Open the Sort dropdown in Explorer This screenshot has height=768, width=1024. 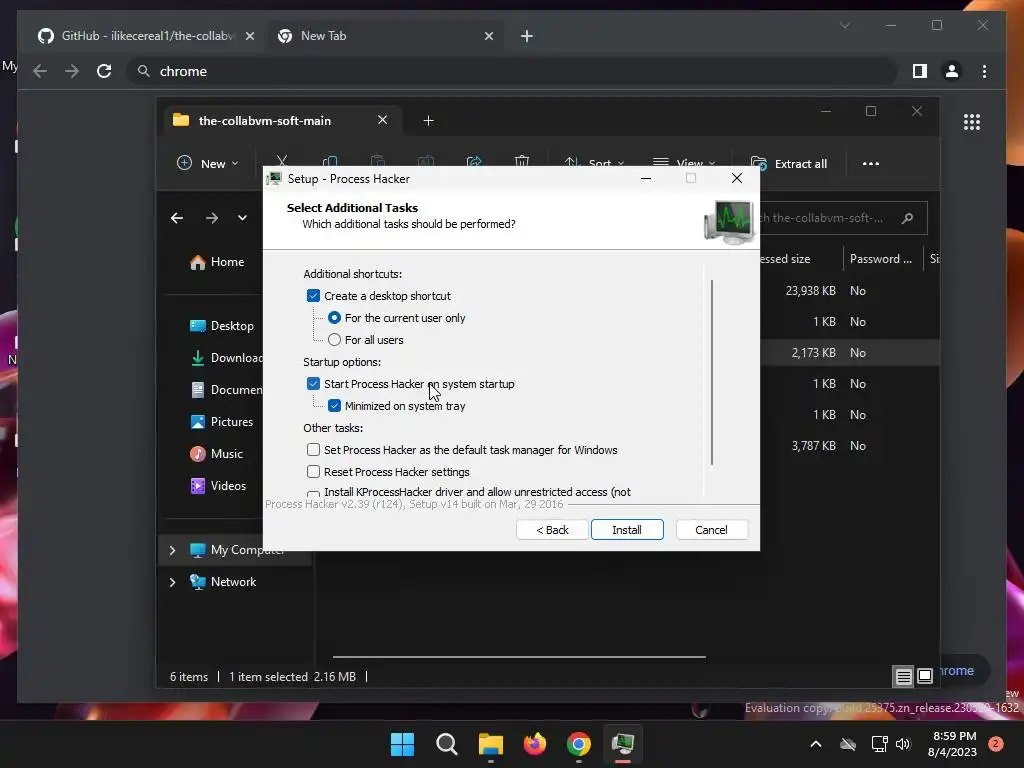pyautogui.click(x=594, y=163)
